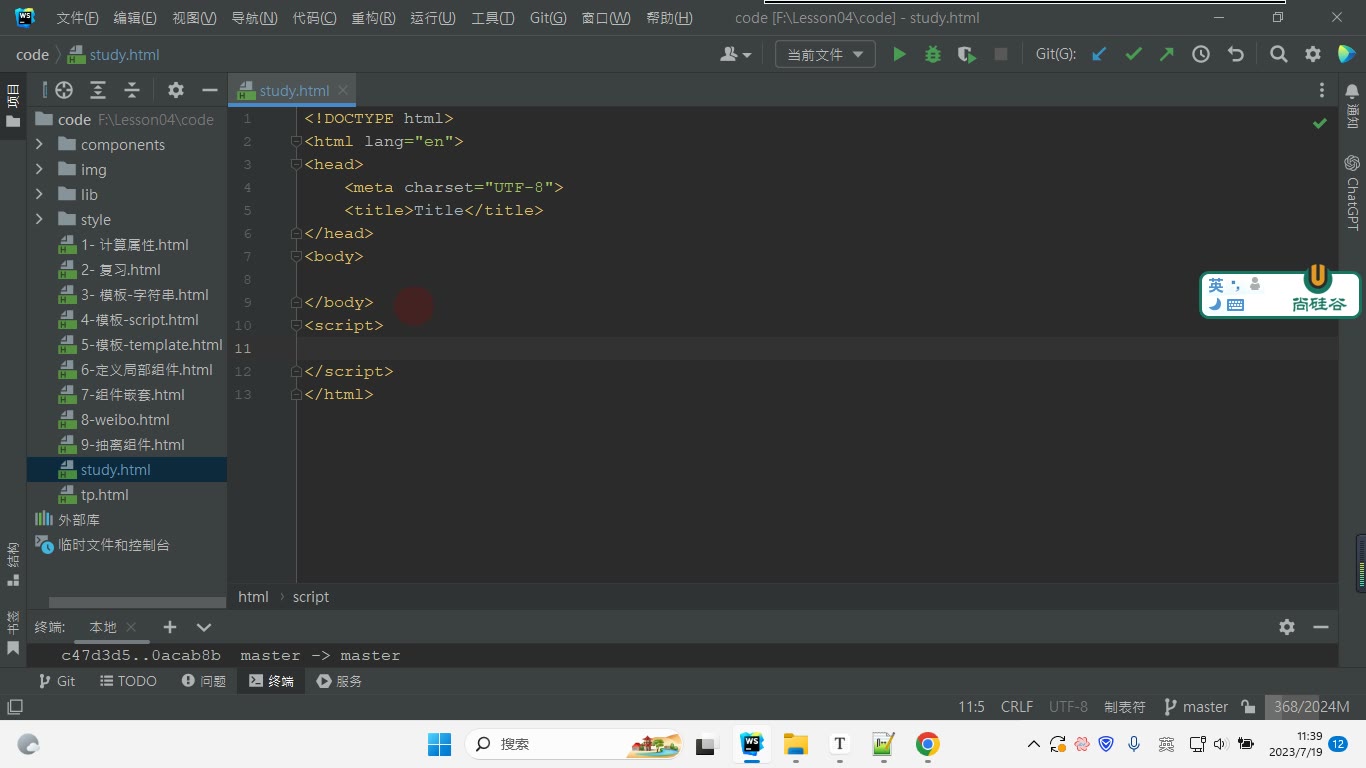This screenshot has width=1366, height=768.
Task: Open the TODO tool window
Action: tap(129, 681)
